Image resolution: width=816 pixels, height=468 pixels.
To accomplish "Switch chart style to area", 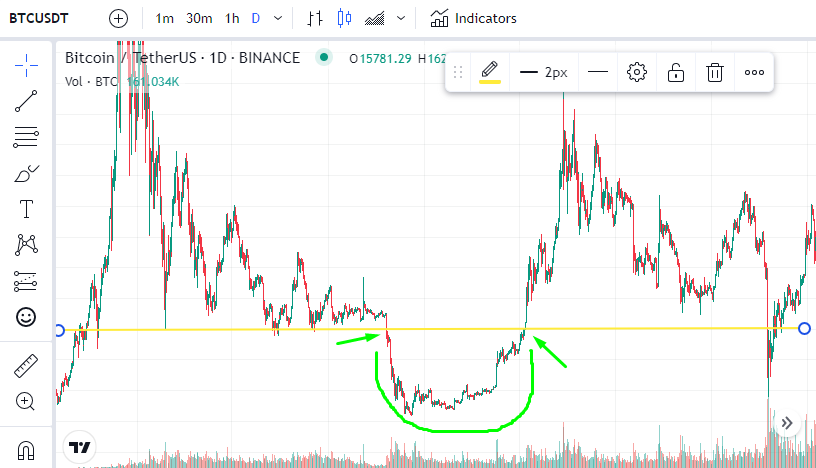I will [375, 19].
